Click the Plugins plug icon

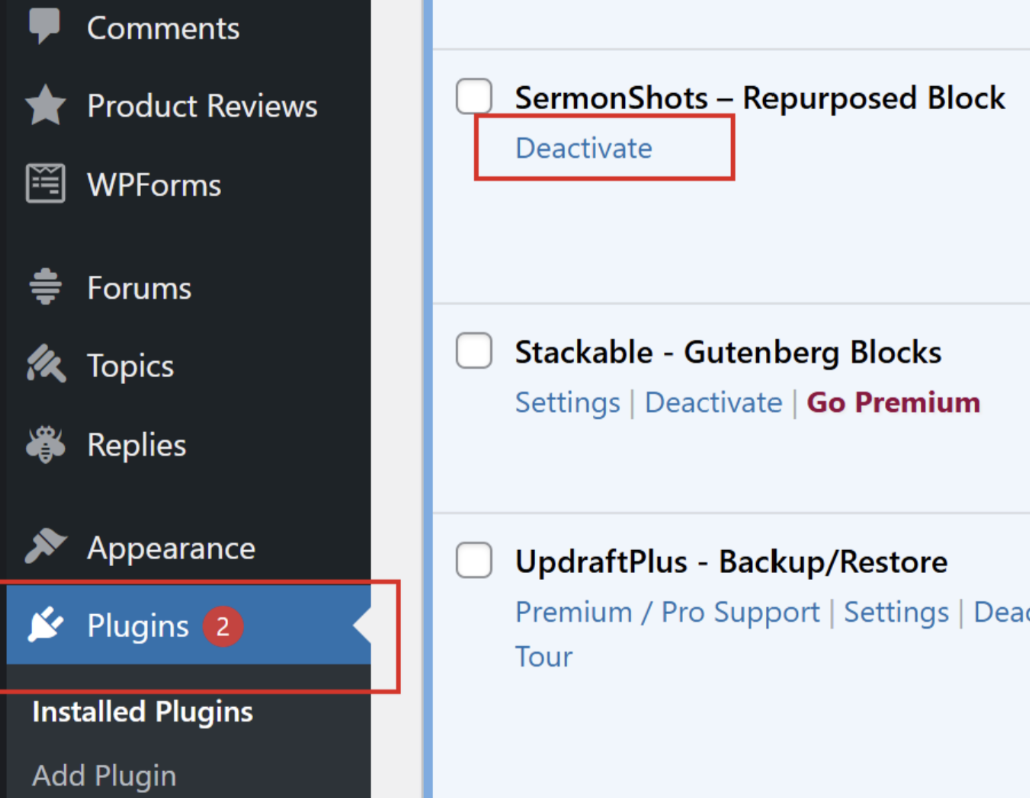click(45, 626)
